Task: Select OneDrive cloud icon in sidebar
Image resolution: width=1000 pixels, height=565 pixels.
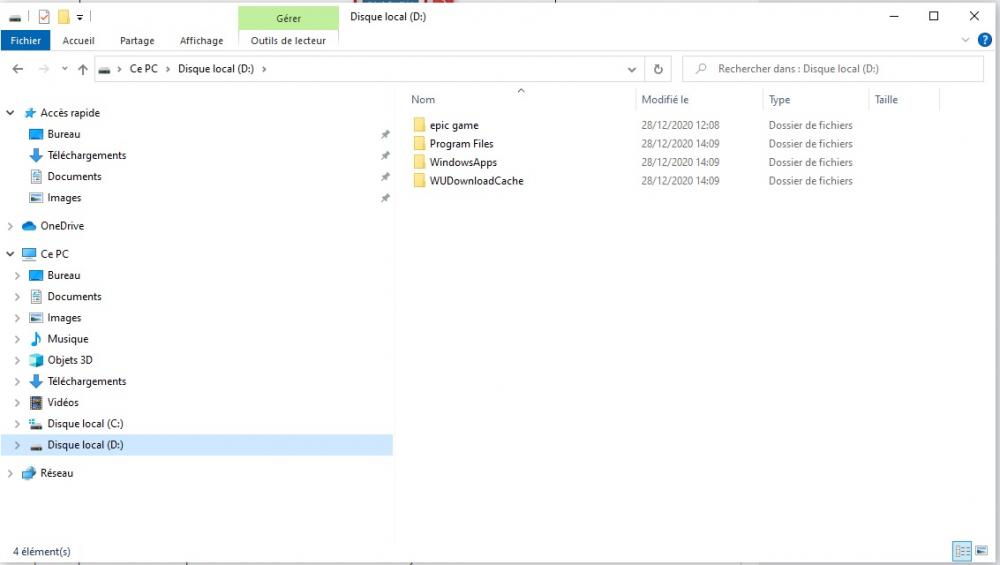Action: point(29,226)
